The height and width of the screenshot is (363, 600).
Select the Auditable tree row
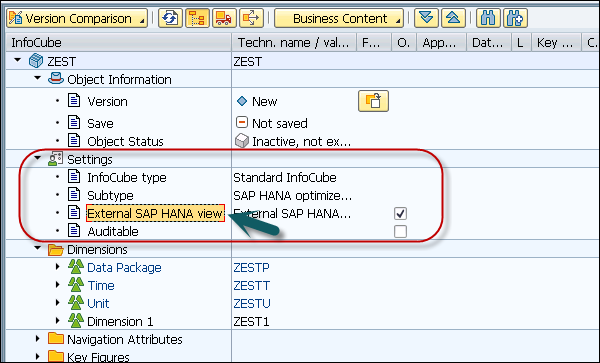coord(113,231)
